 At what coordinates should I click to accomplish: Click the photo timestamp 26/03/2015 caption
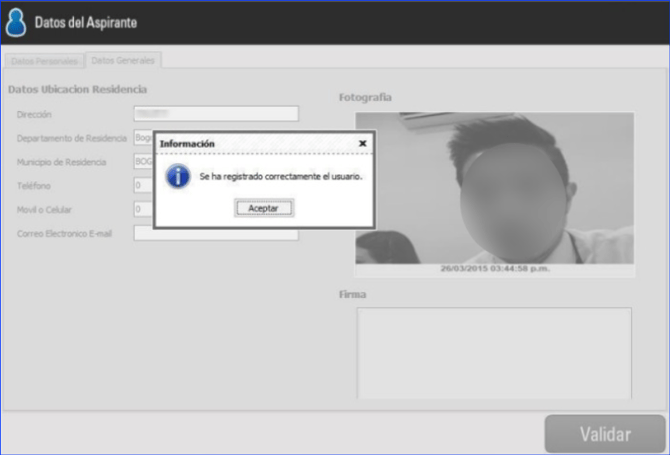(495, 269)
